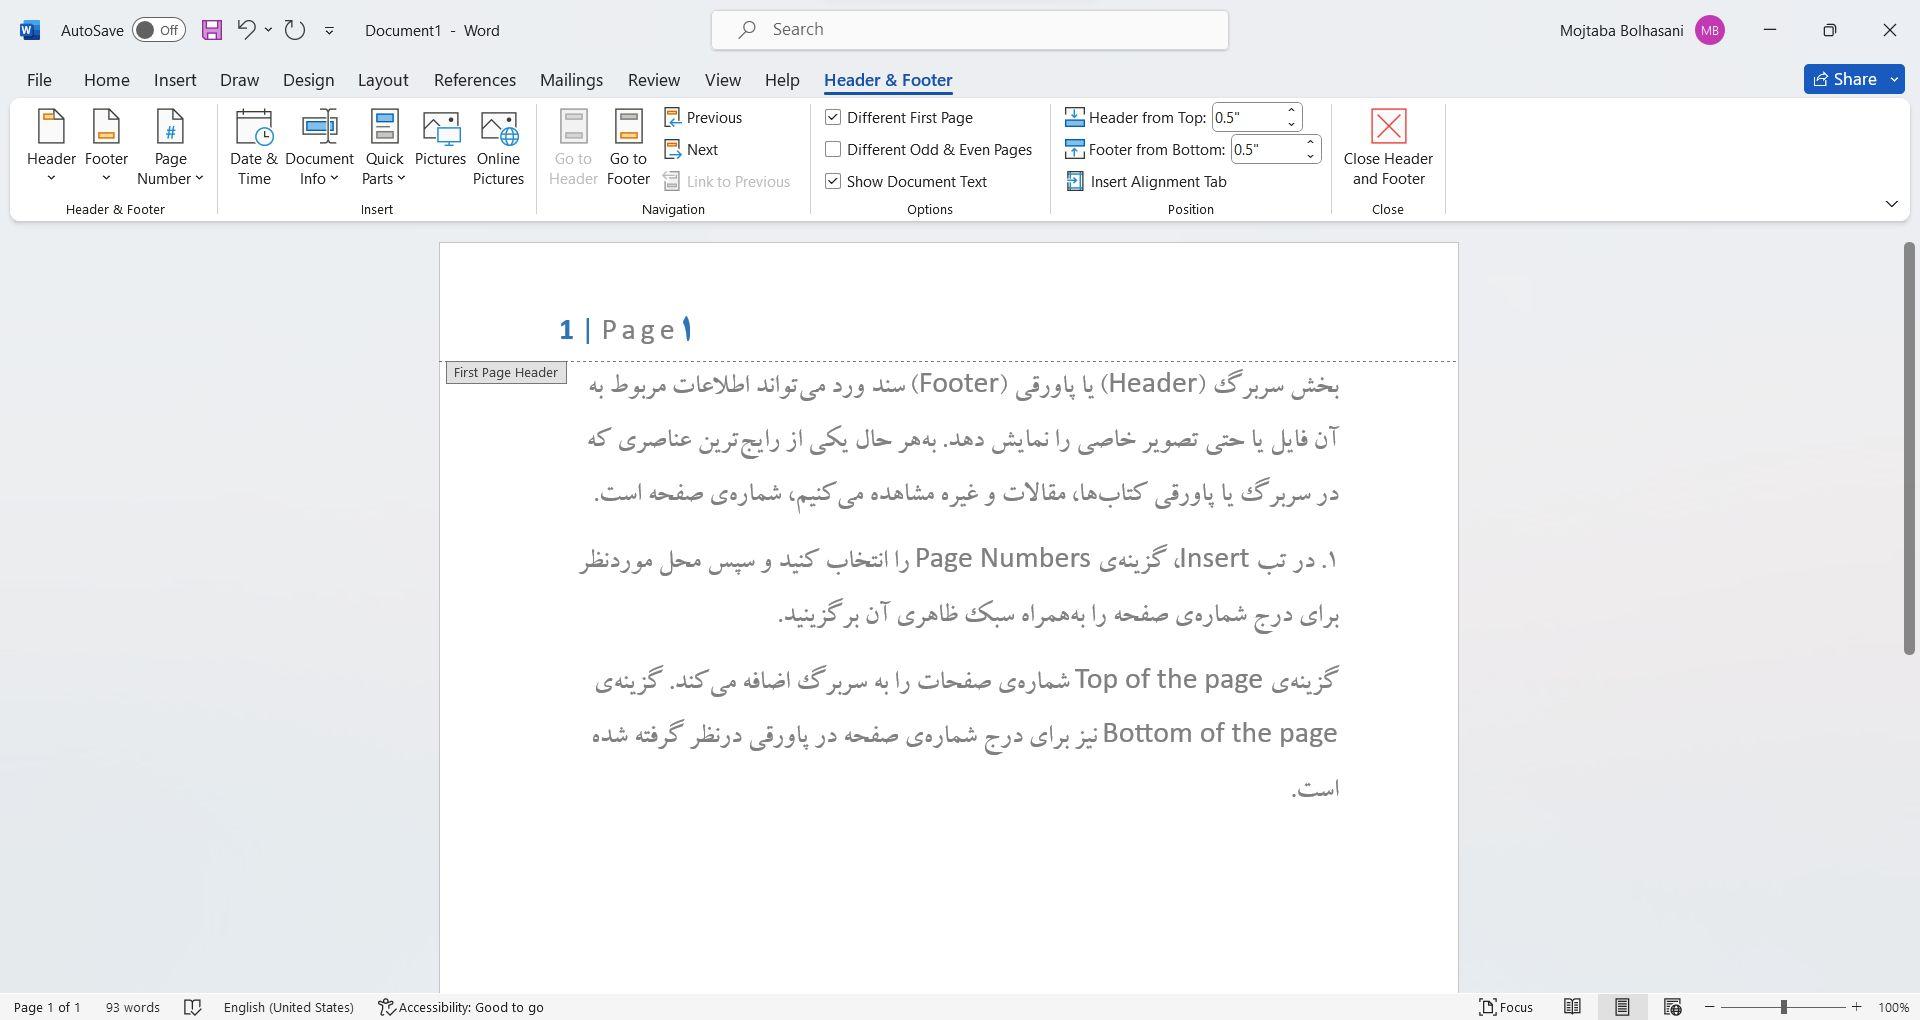Open the Share dropdown arrow
1920x1020 pixels.
point(1894,79)
